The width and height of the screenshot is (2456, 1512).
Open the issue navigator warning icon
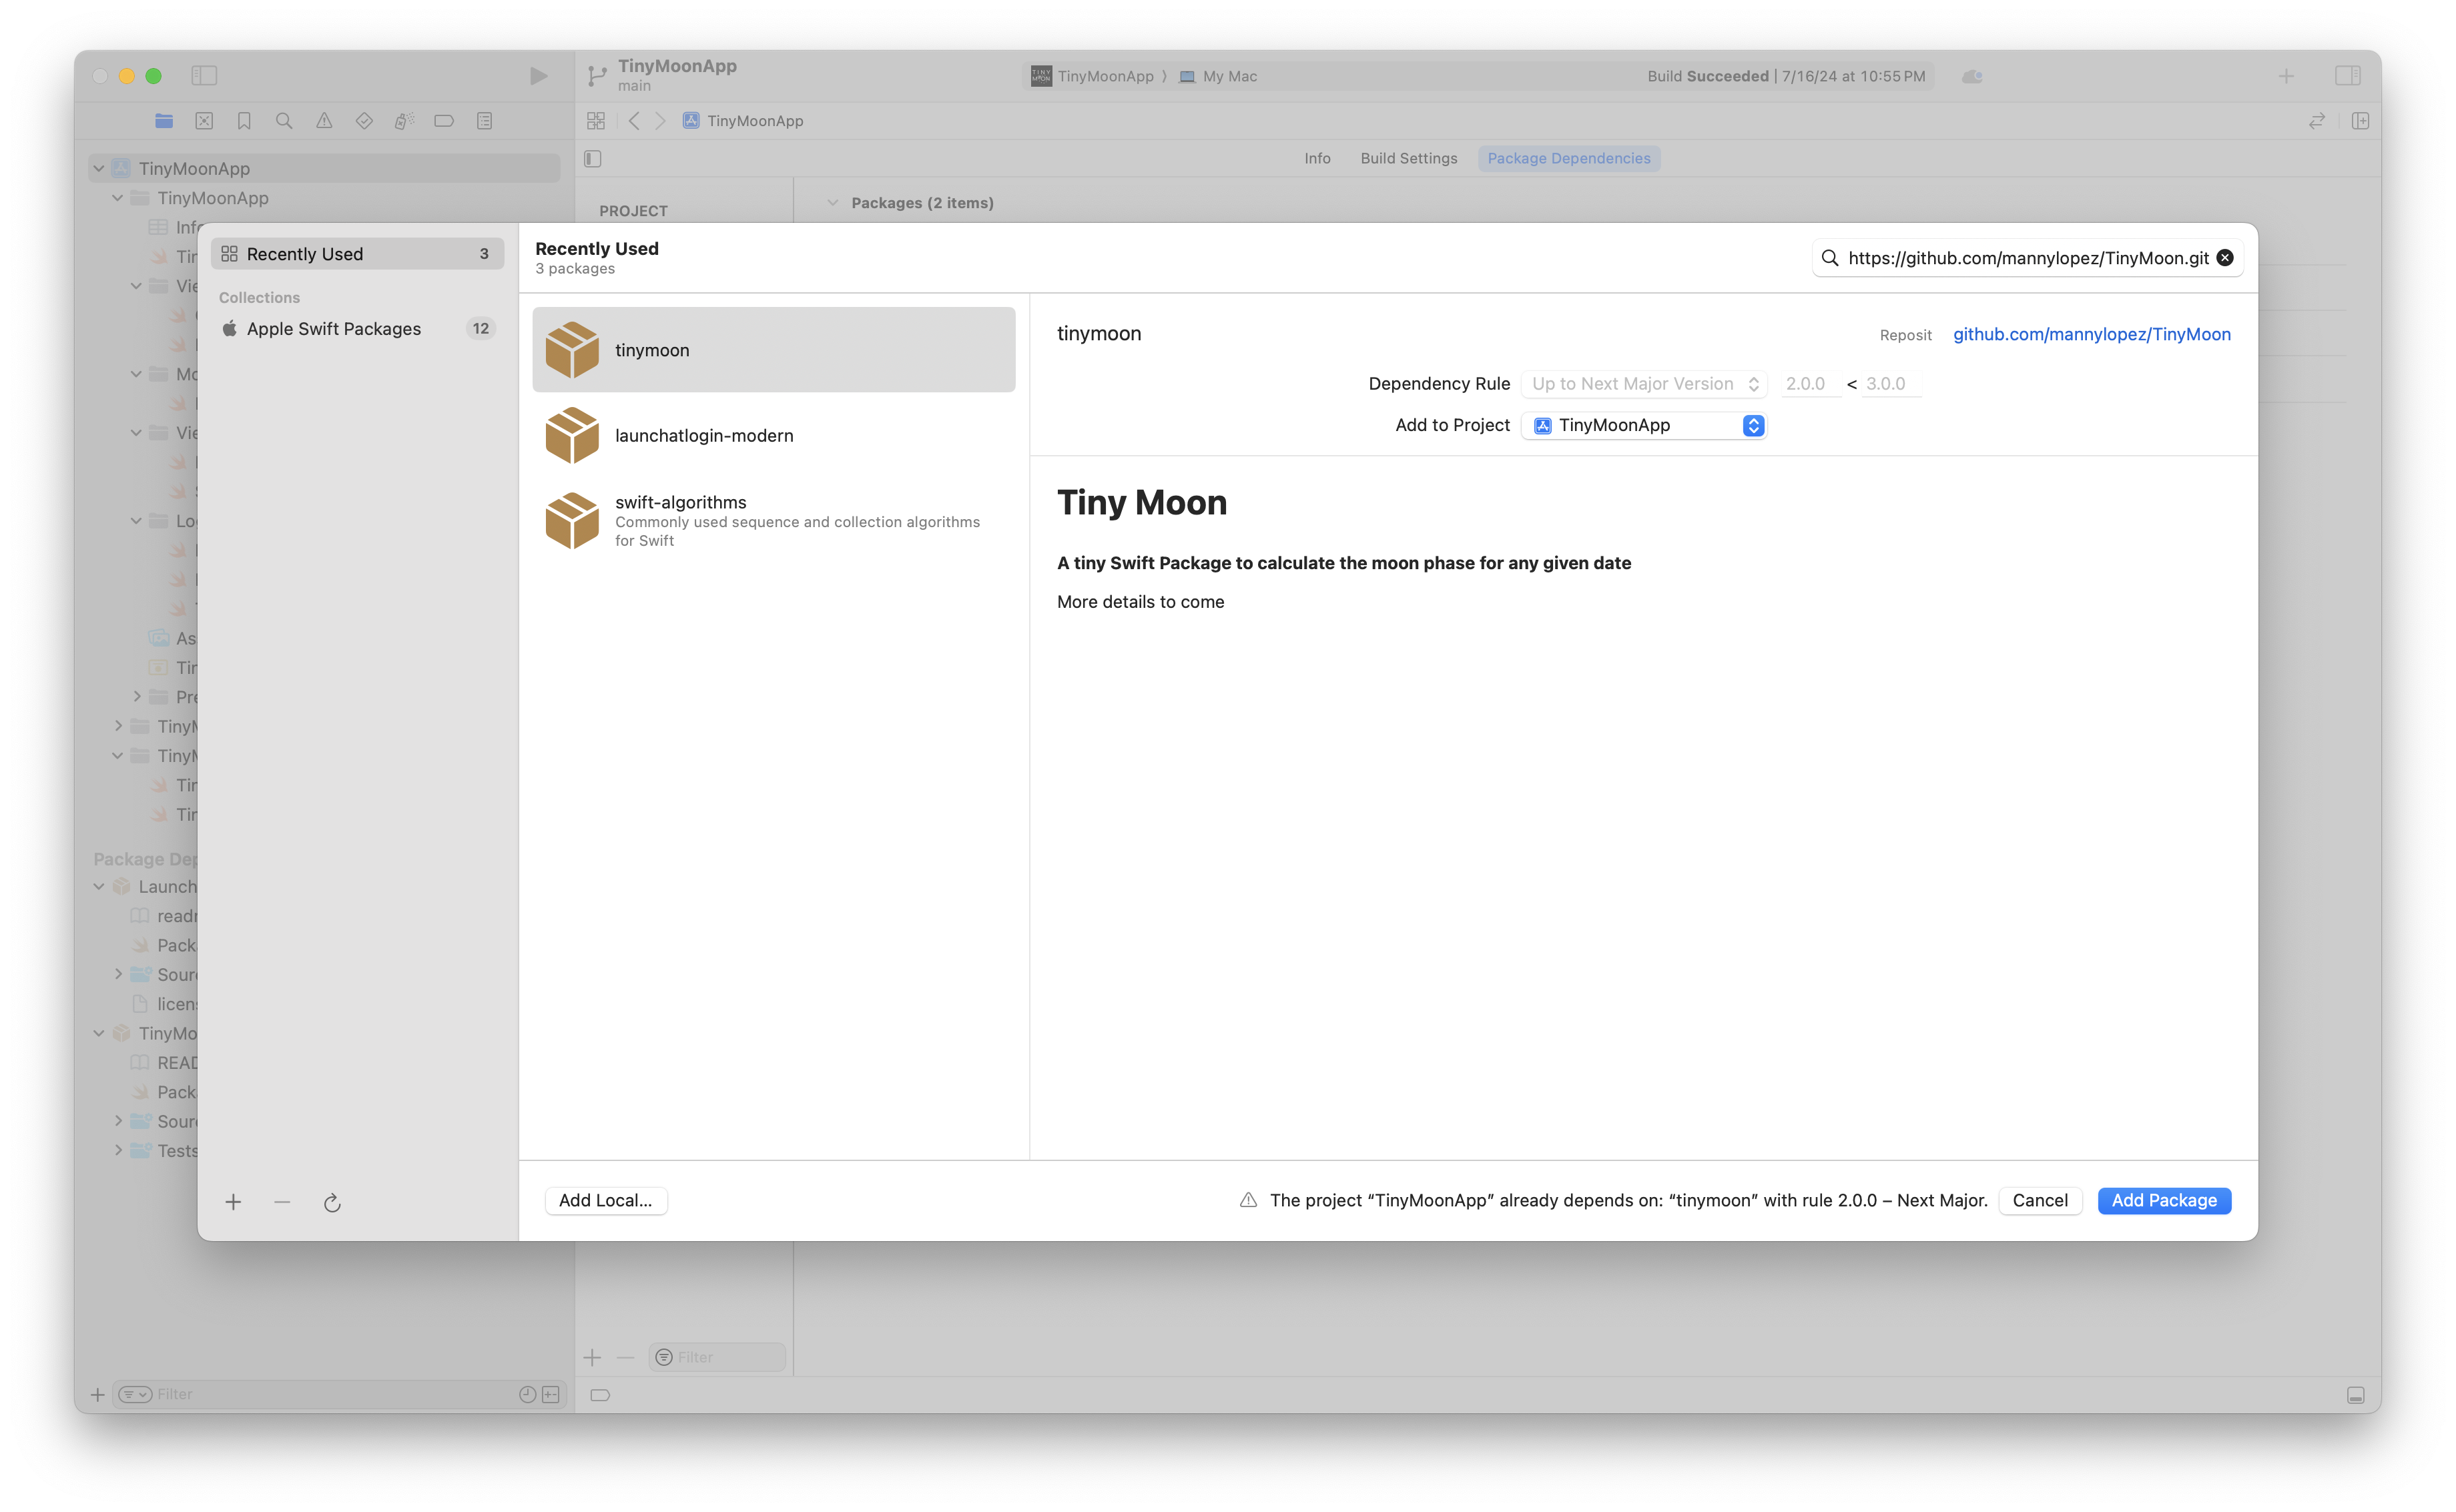[324, 121]
